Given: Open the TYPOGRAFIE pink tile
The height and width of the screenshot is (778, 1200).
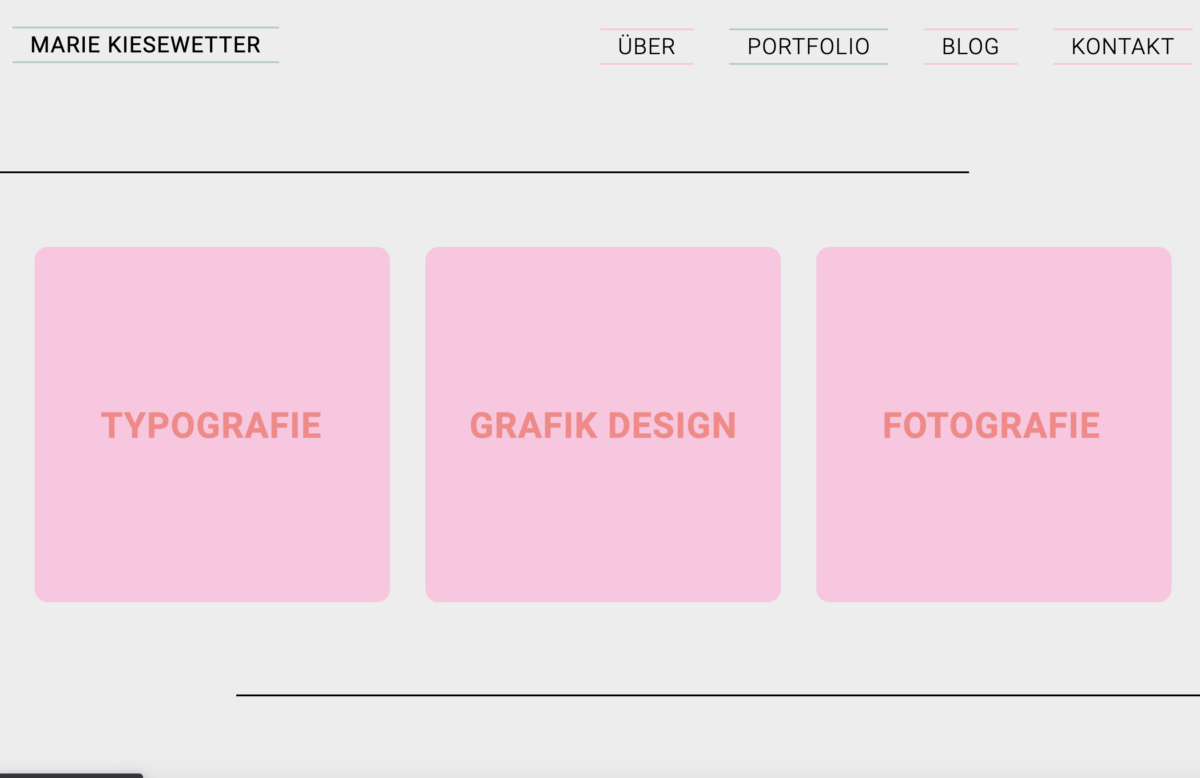Looking at the screenshot, I should click(212, 424).
